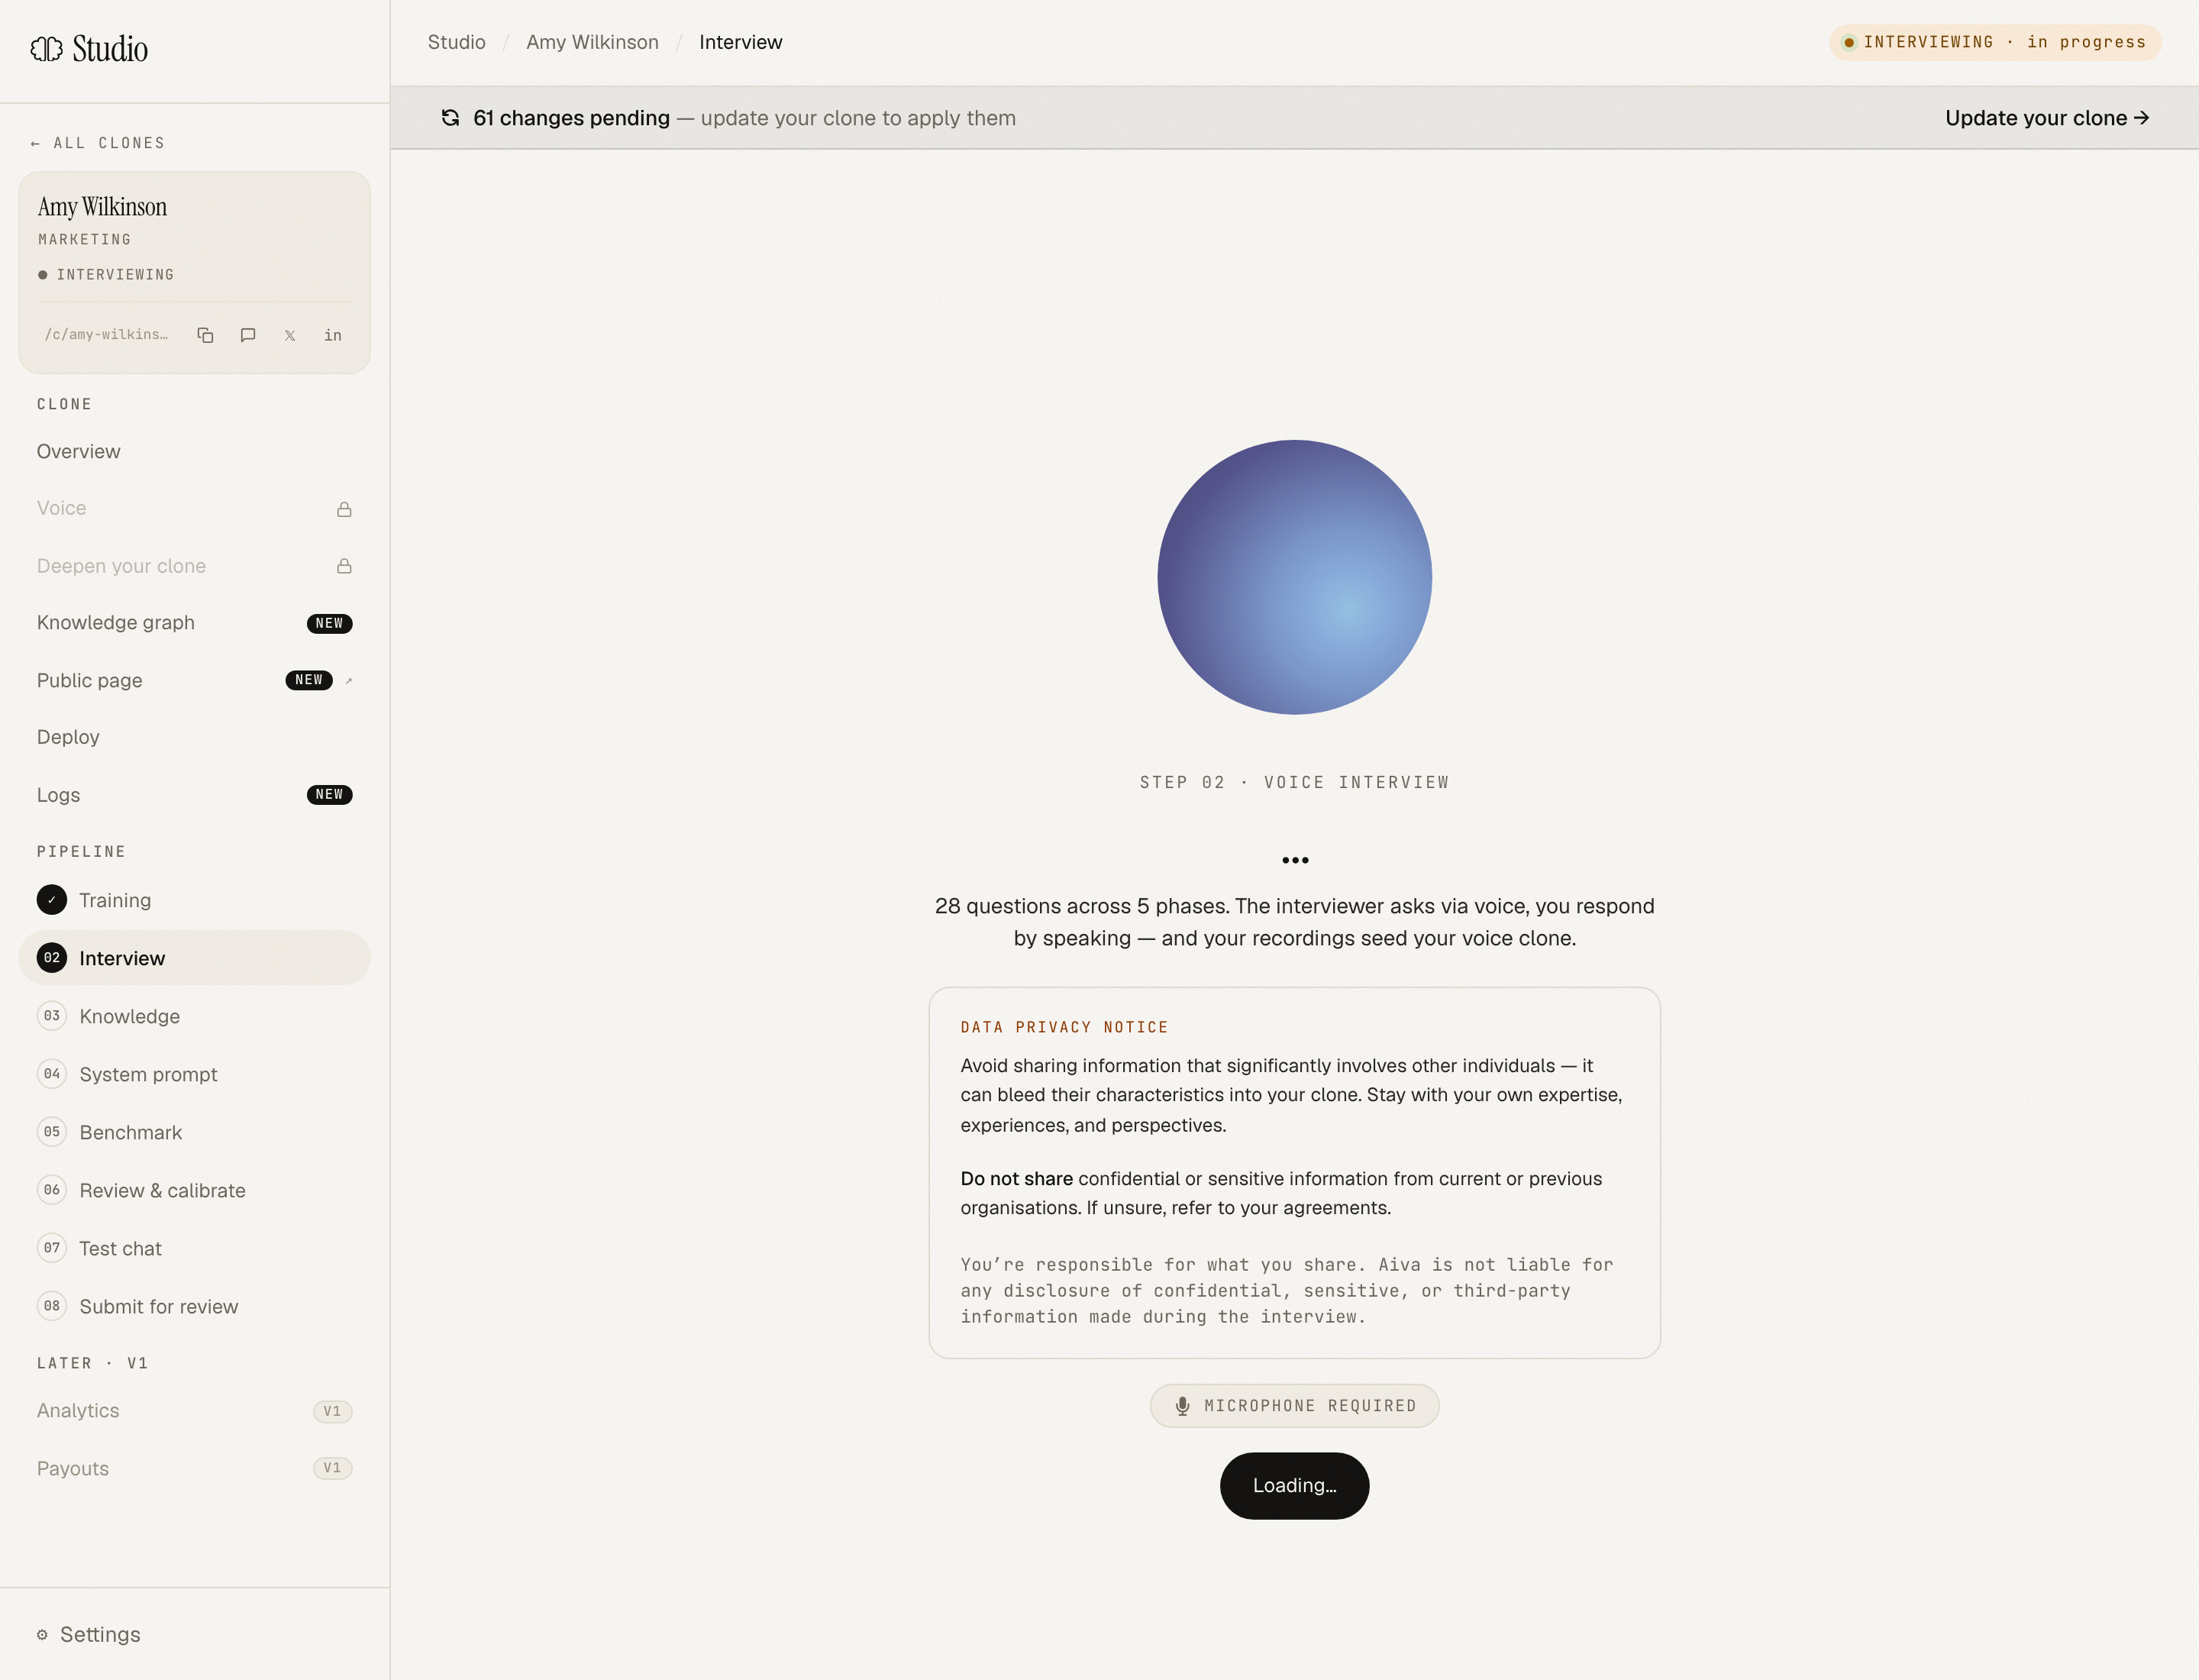Select the Knowledge pipeline step

(194, 1016)
